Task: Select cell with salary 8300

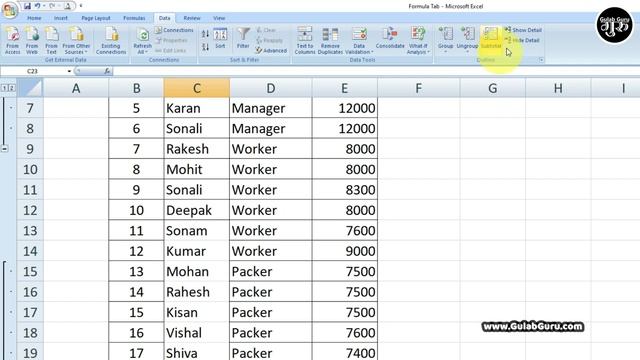Action: tap(344, 190)
